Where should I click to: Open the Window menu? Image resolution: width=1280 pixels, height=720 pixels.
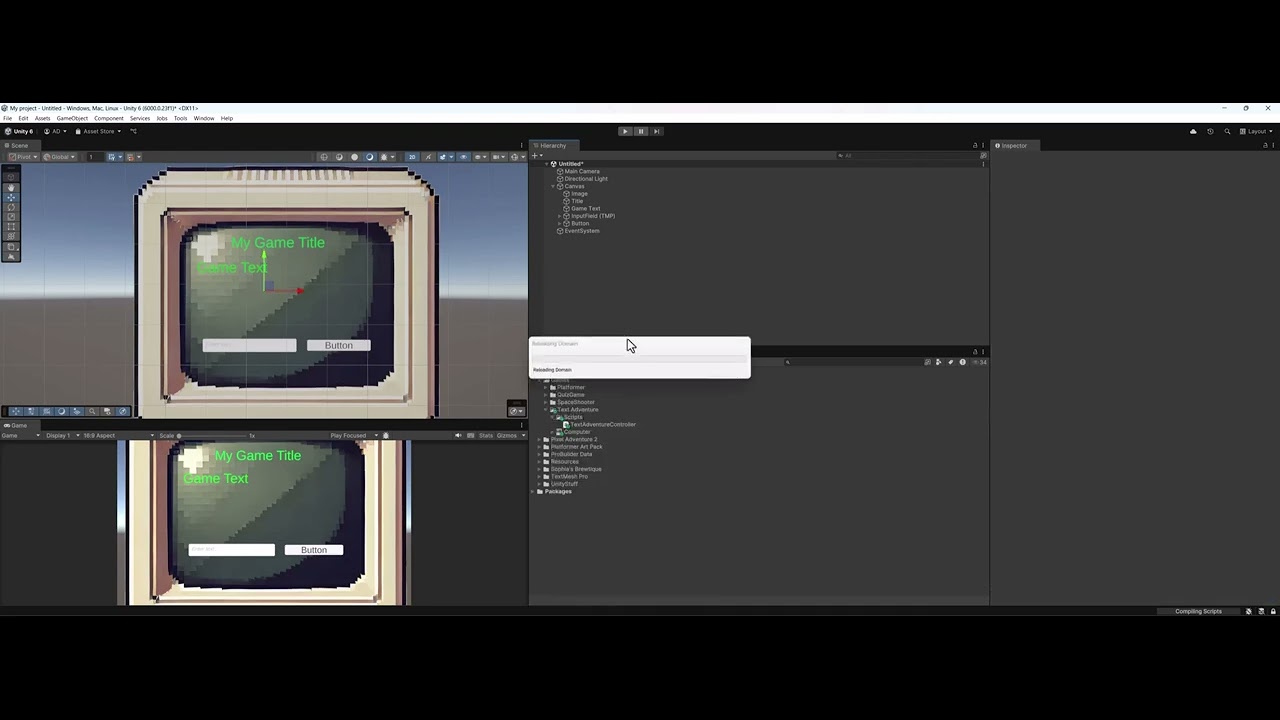[204, 118]
